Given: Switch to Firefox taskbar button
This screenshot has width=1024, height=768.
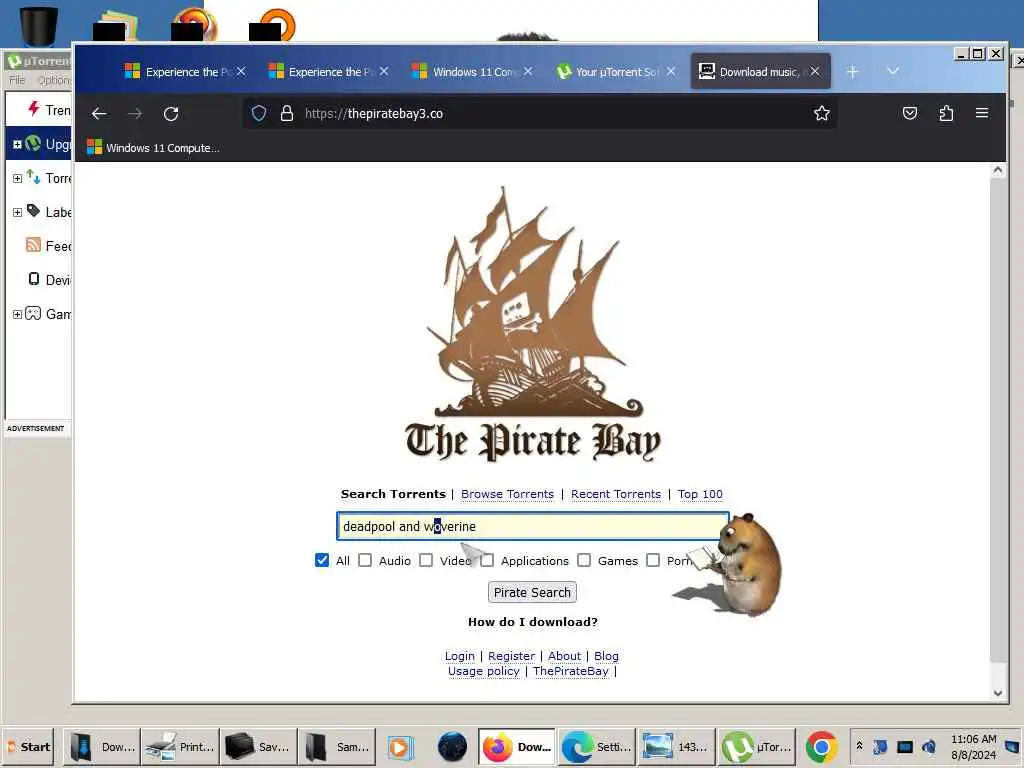Looking at the screenshot, I should pos(517,747).
